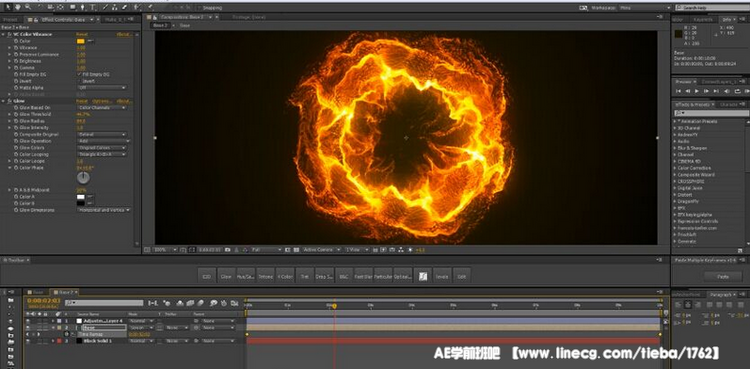Play the composition in Preview panel
This screenshot has width=750, height=369.
pos(697,91)
